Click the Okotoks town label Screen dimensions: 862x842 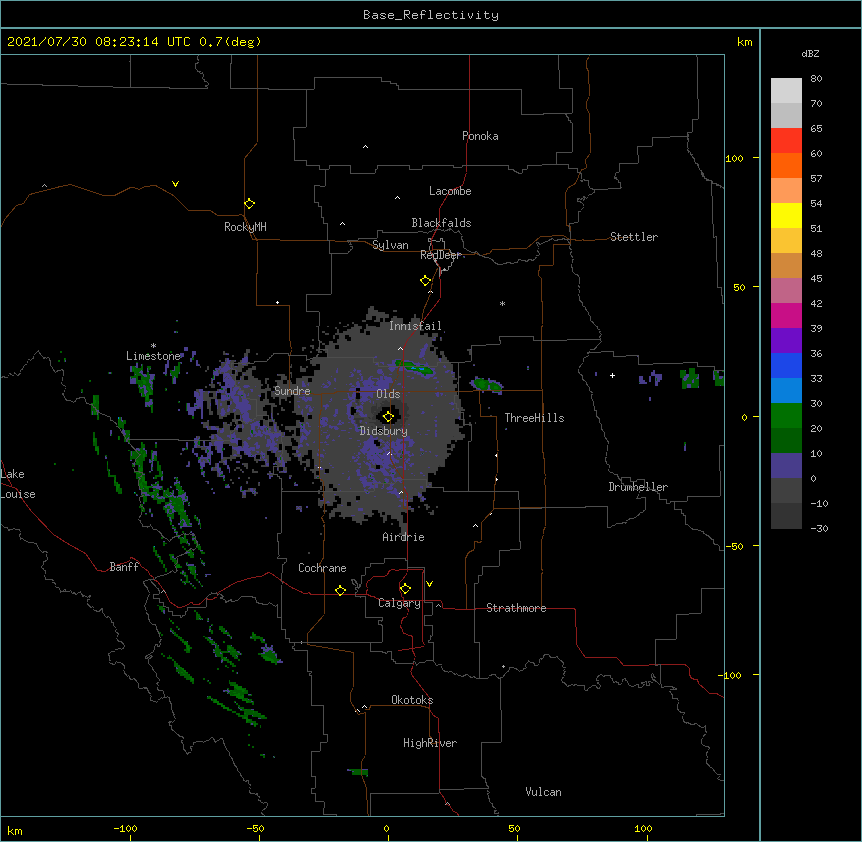[412, 700]
